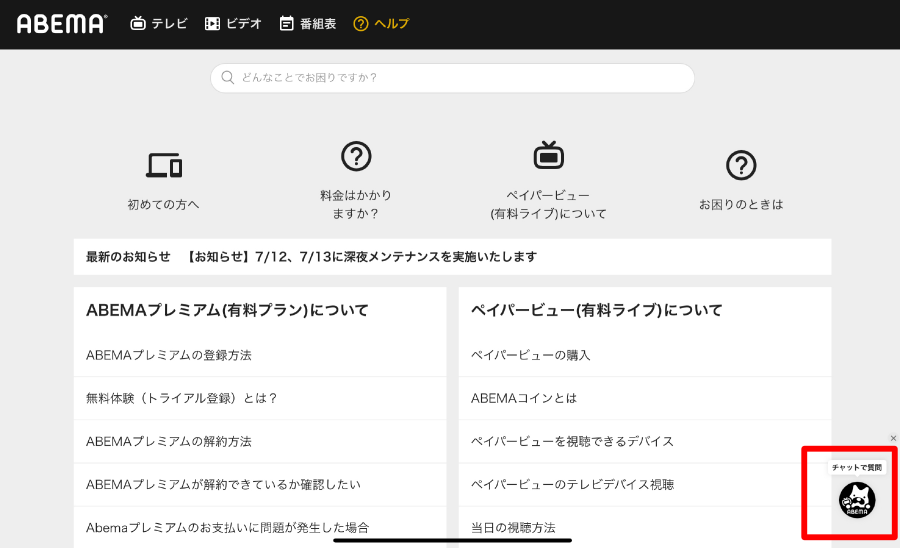Focus the どんなことでお困りですか？ search field

(452, 78)
